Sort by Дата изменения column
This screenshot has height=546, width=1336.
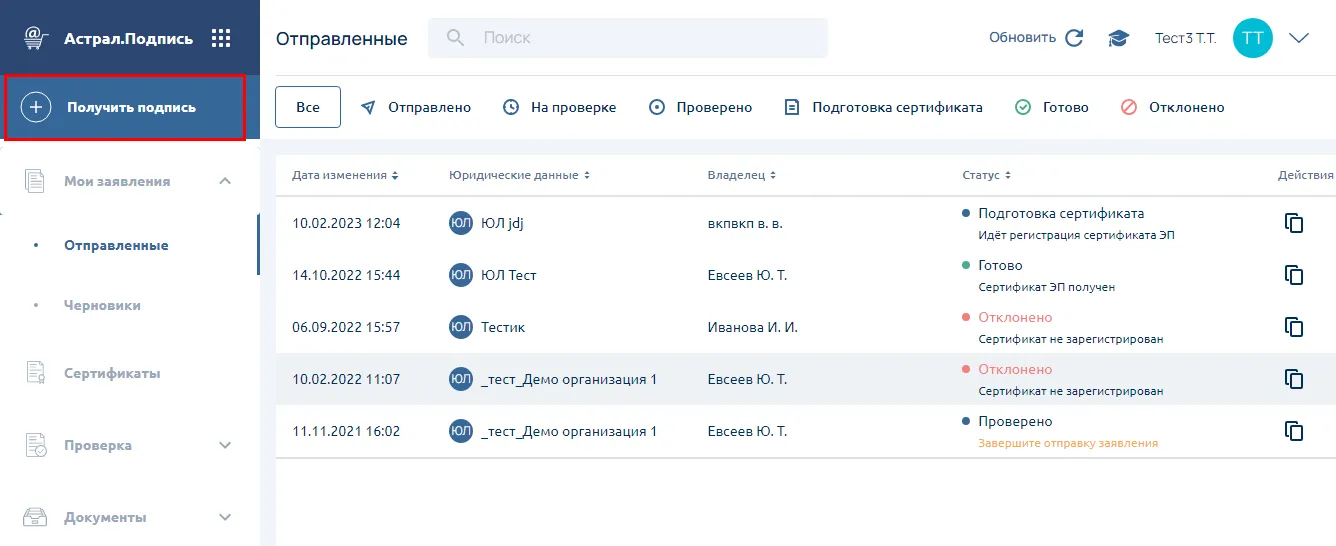click(345, 175)
